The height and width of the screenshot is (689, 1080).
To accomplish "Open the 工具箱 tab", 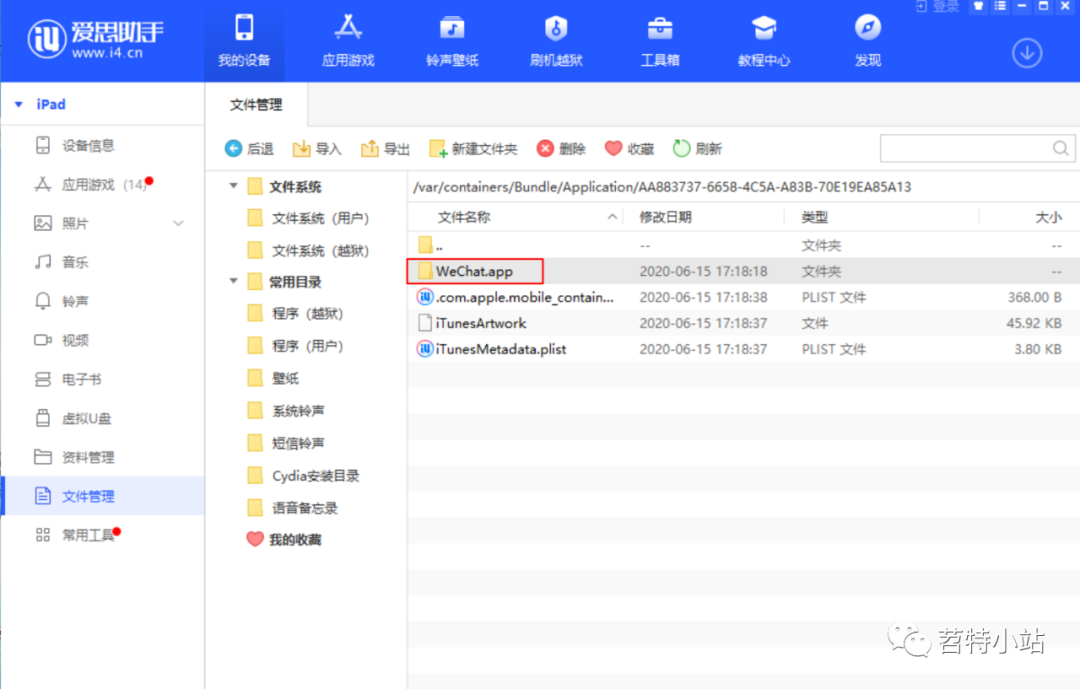I will (660, 41).
